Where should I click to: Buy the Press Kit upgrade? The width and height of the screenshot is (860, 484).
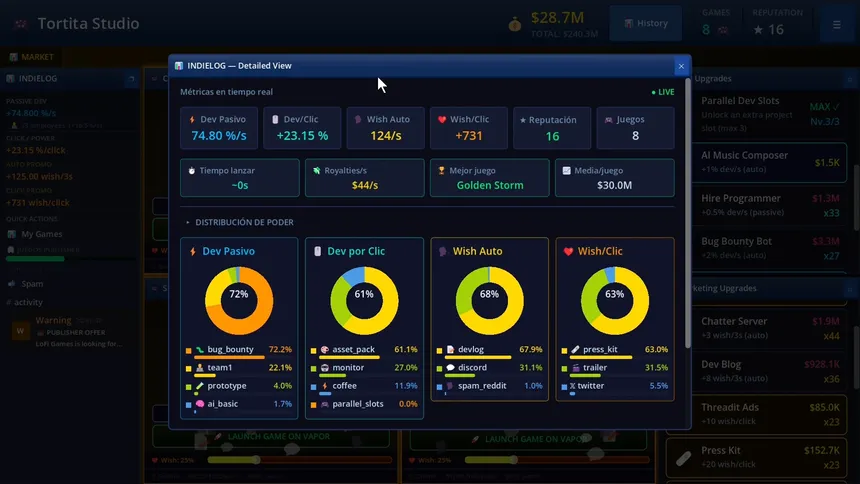point(757,457)
